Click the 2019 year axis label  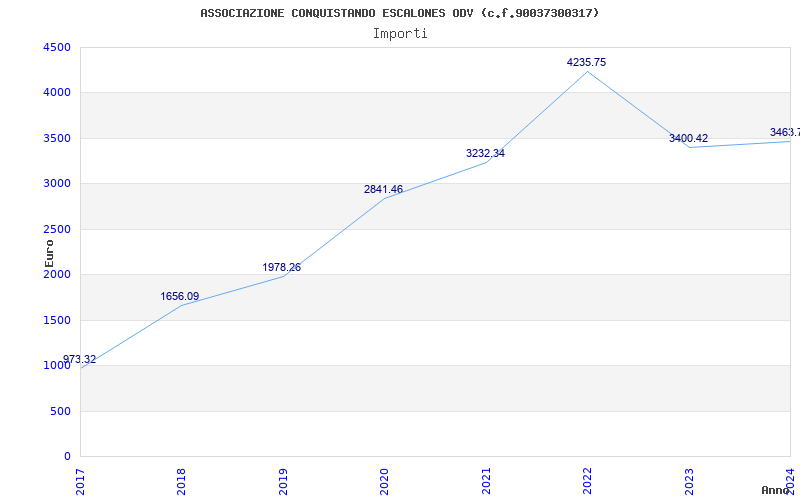(283, 482)
